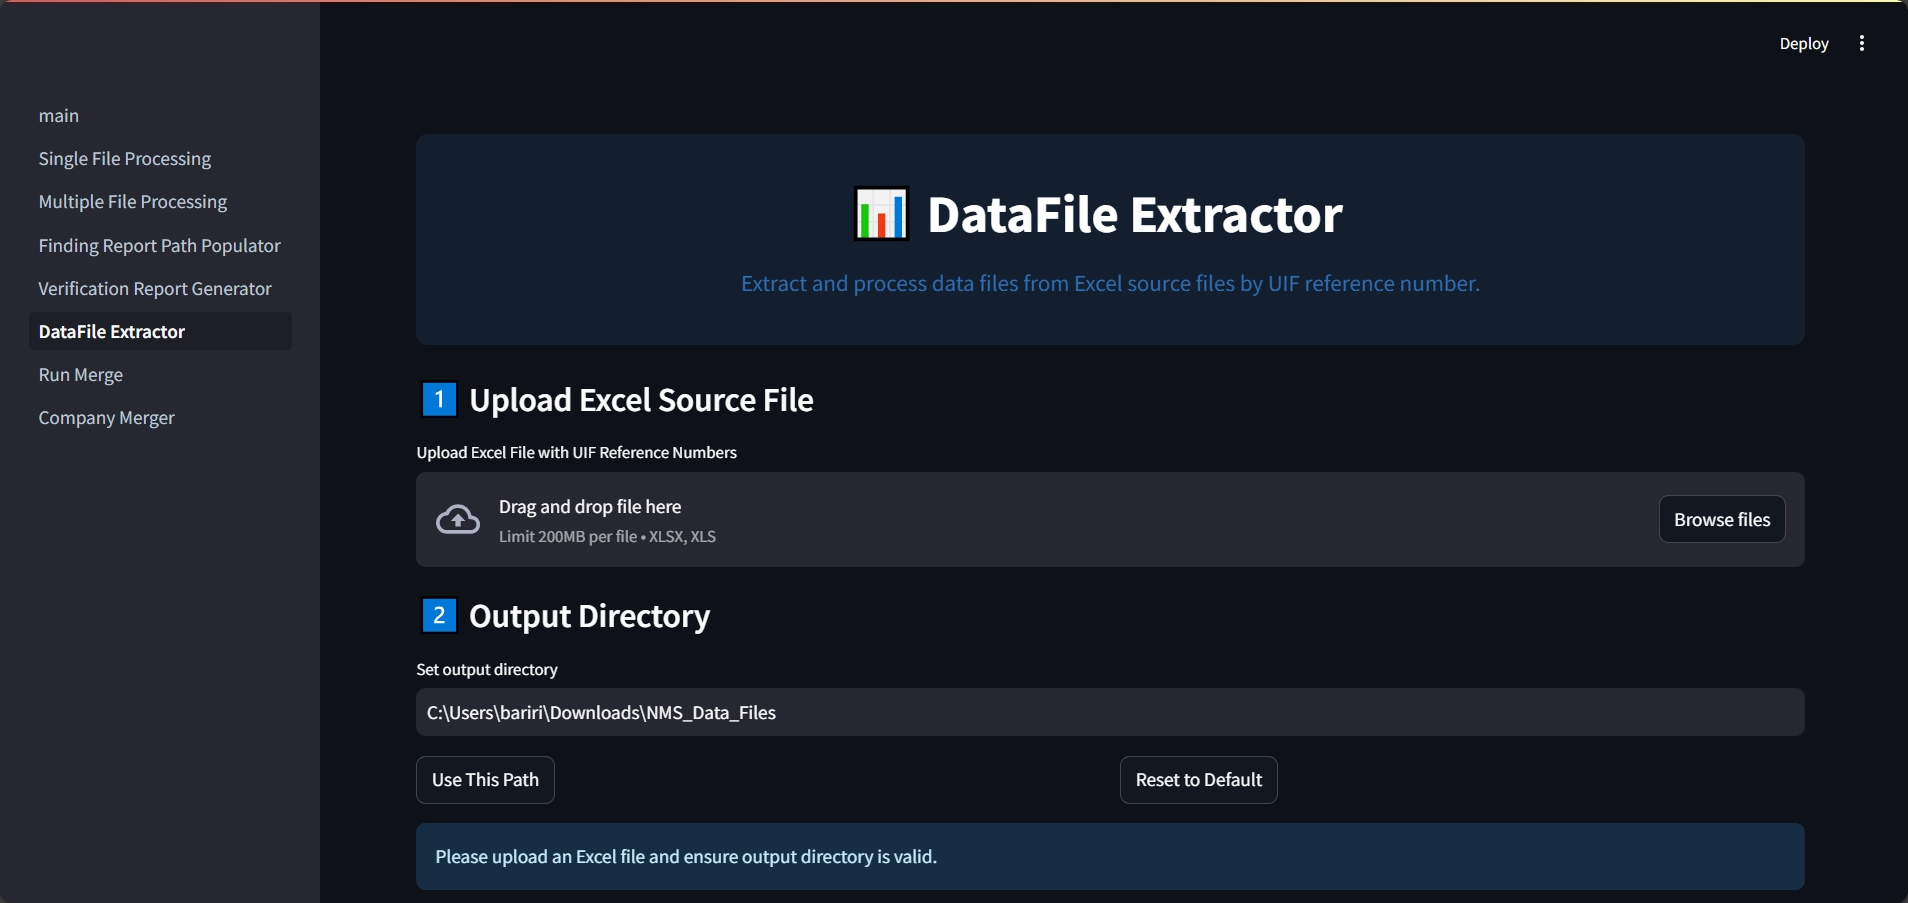This screenshot has width=1908, height=903.
Task: Click Reset to Default button
Action: [1198, 780]
